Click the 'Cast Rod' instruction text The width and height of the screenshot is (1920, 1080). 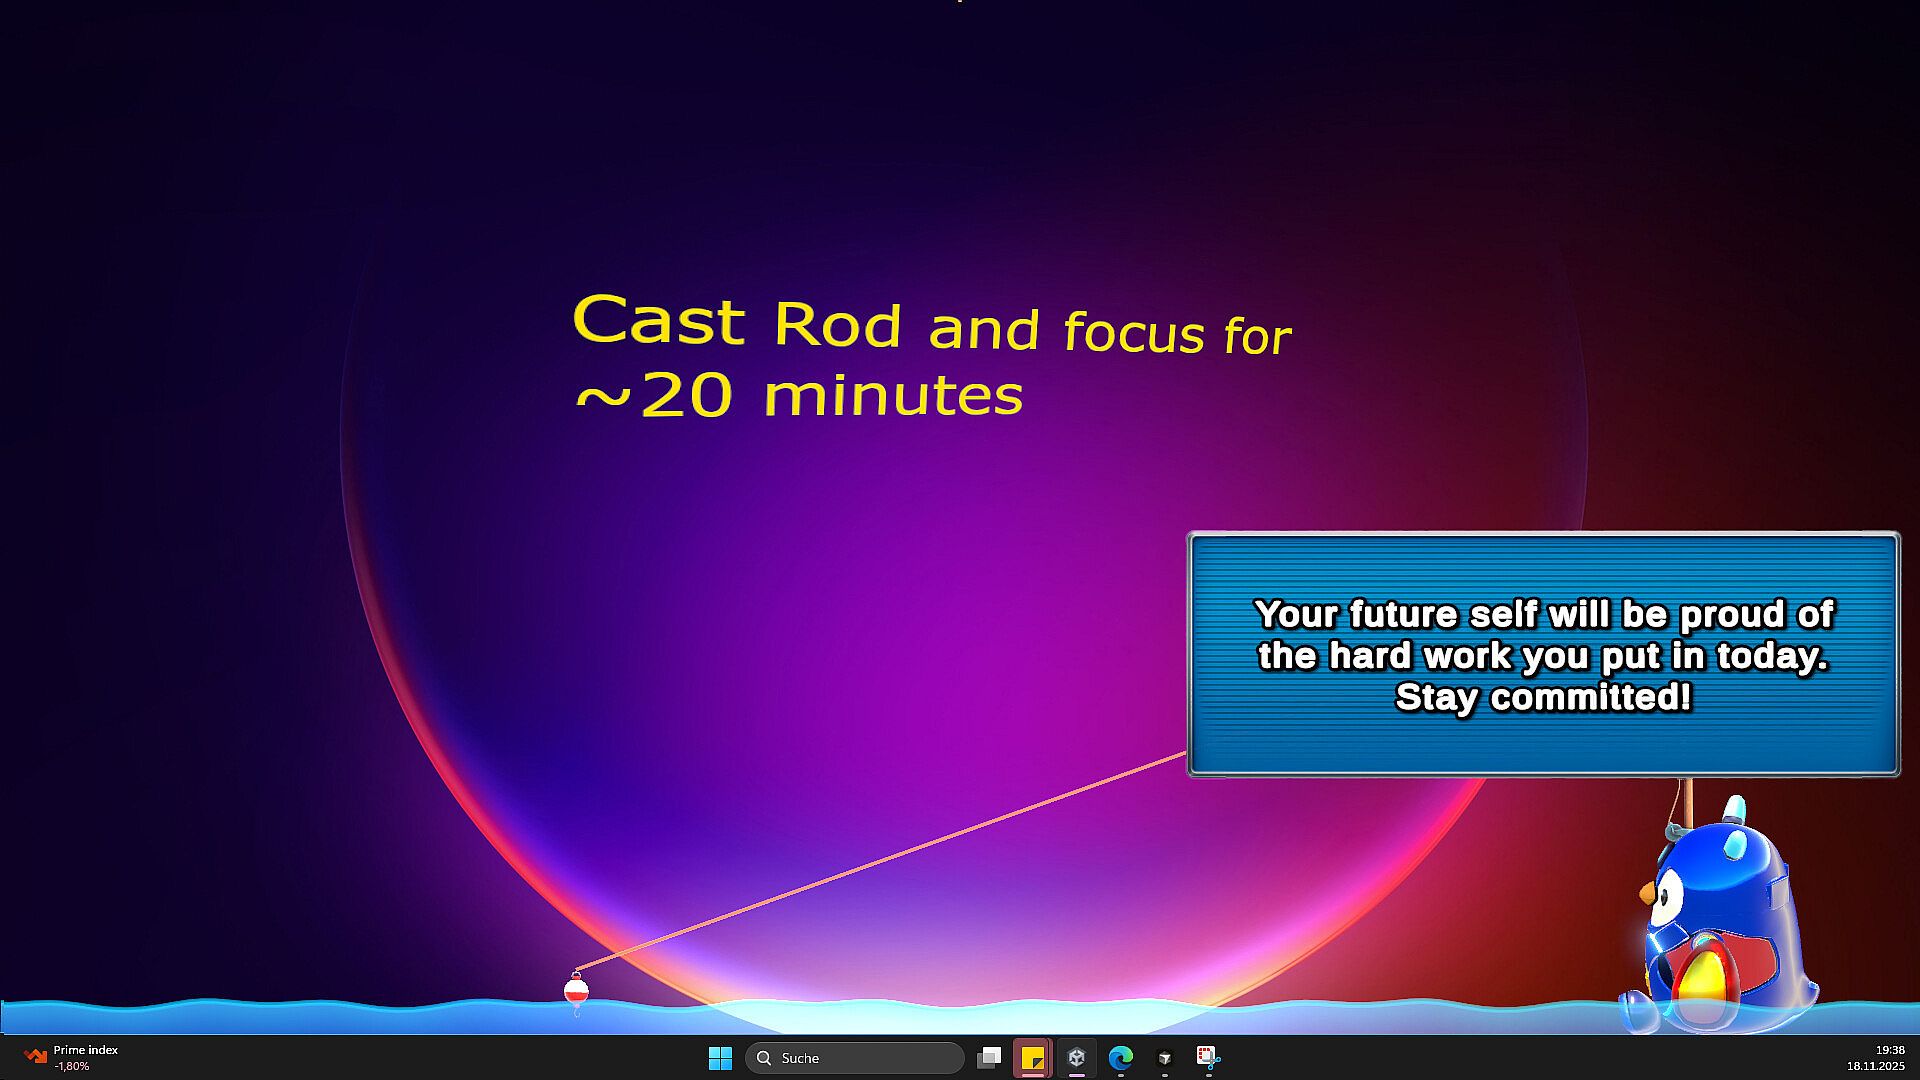(737, 322)
